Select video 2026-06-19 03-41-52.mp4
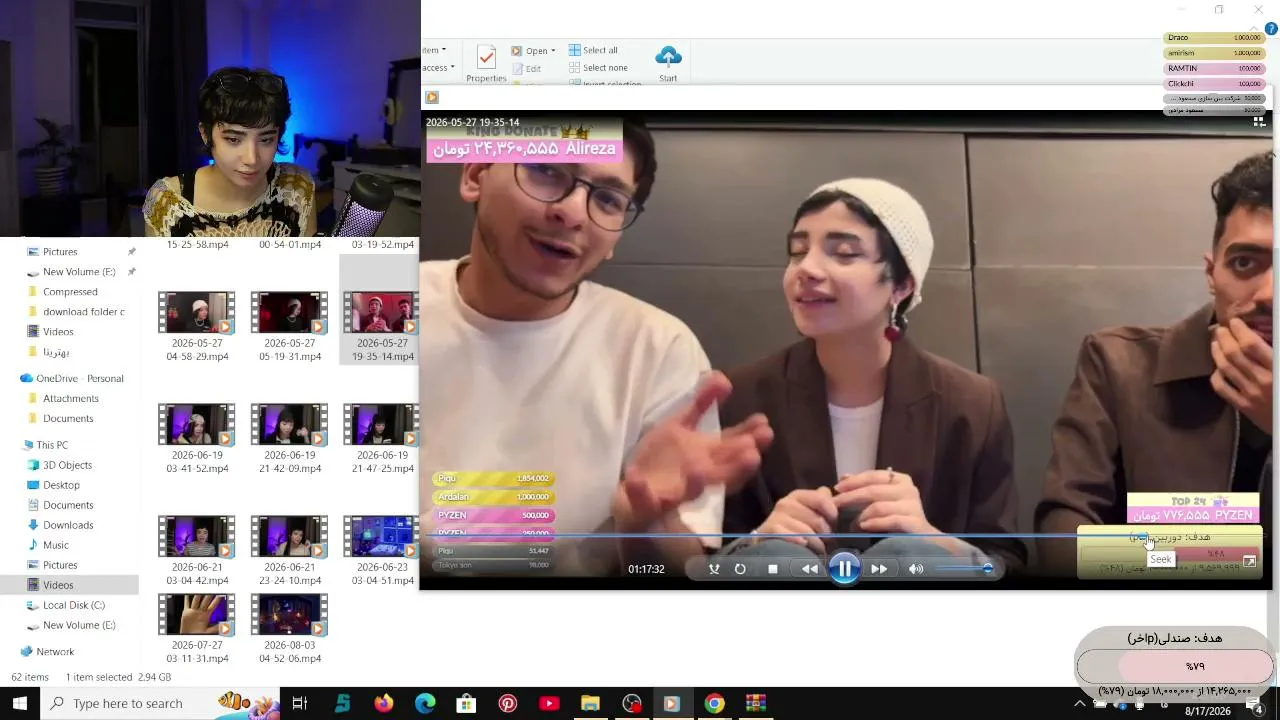The image size is (1280, 720). tap(197, 439)
